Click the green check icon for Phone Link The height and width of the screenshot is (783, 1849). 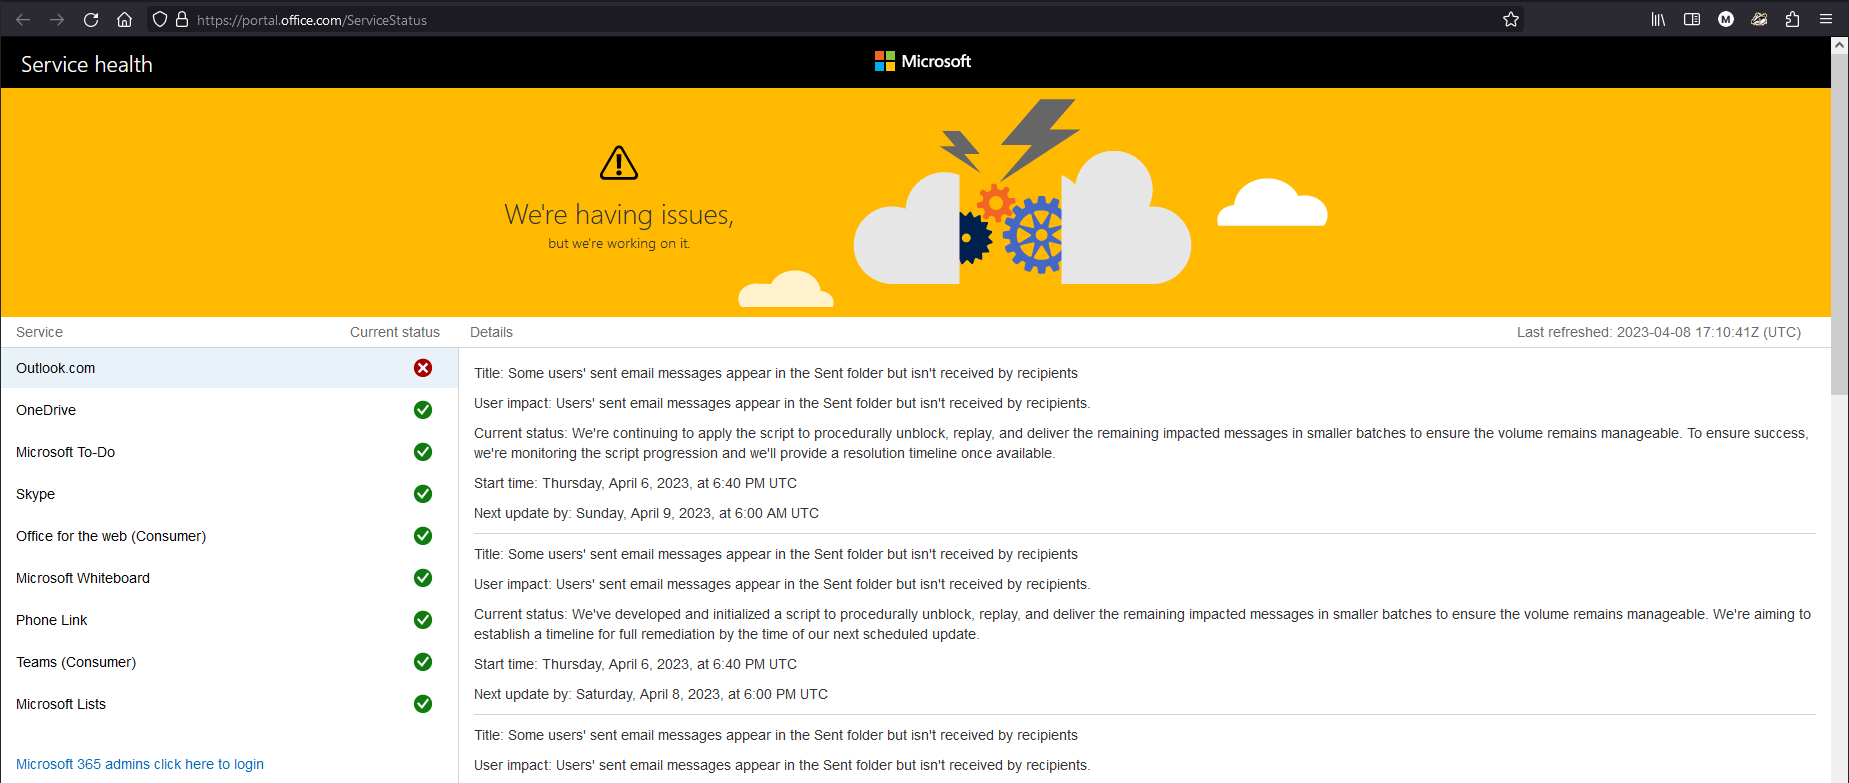pos(423,620)
